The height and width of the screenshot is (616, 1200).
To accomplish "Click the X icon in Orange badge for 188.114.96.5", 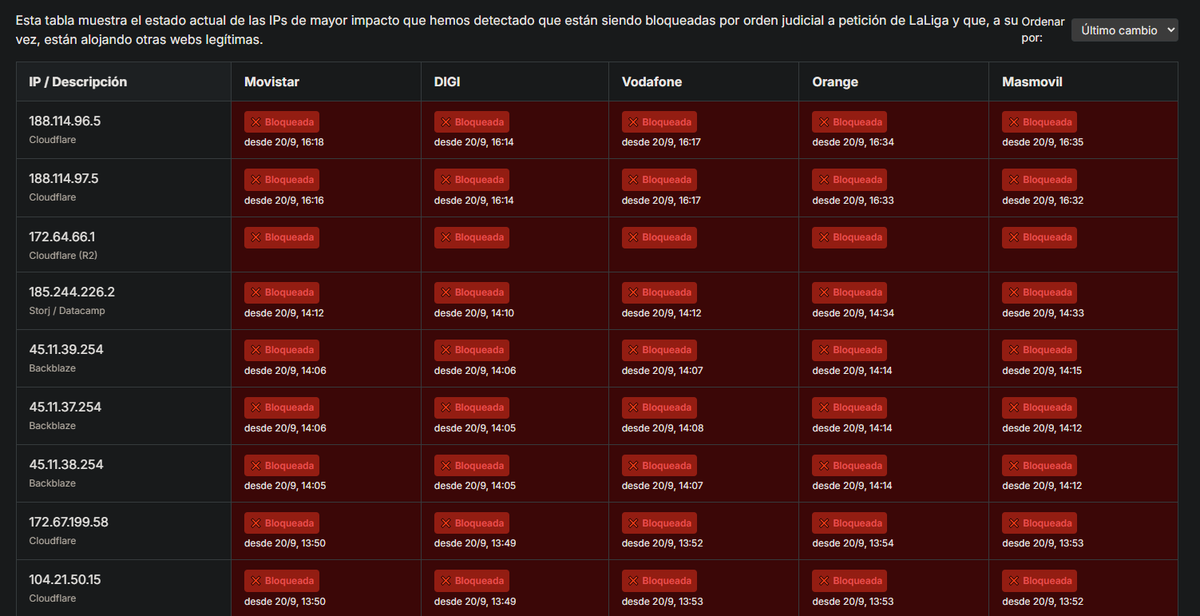I will [x=823, y=122].
